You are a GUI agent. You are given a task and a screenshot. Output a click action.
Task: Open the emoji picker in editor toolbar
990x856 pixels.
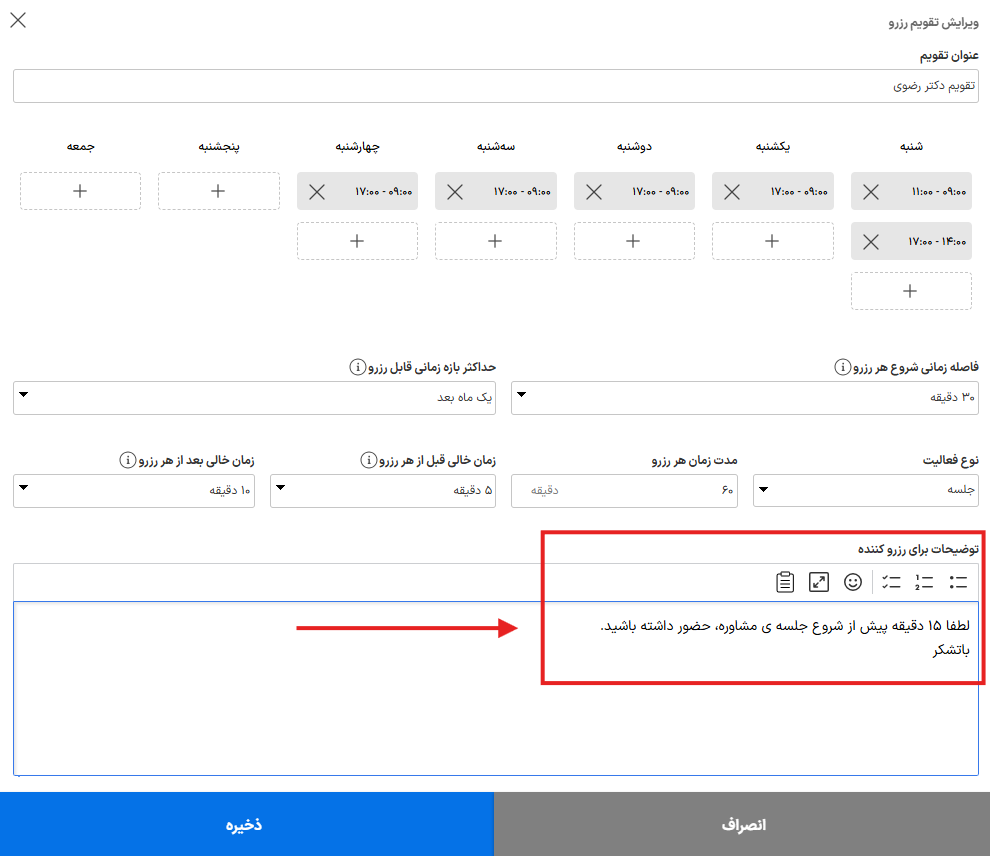click(x=852, y=582)
